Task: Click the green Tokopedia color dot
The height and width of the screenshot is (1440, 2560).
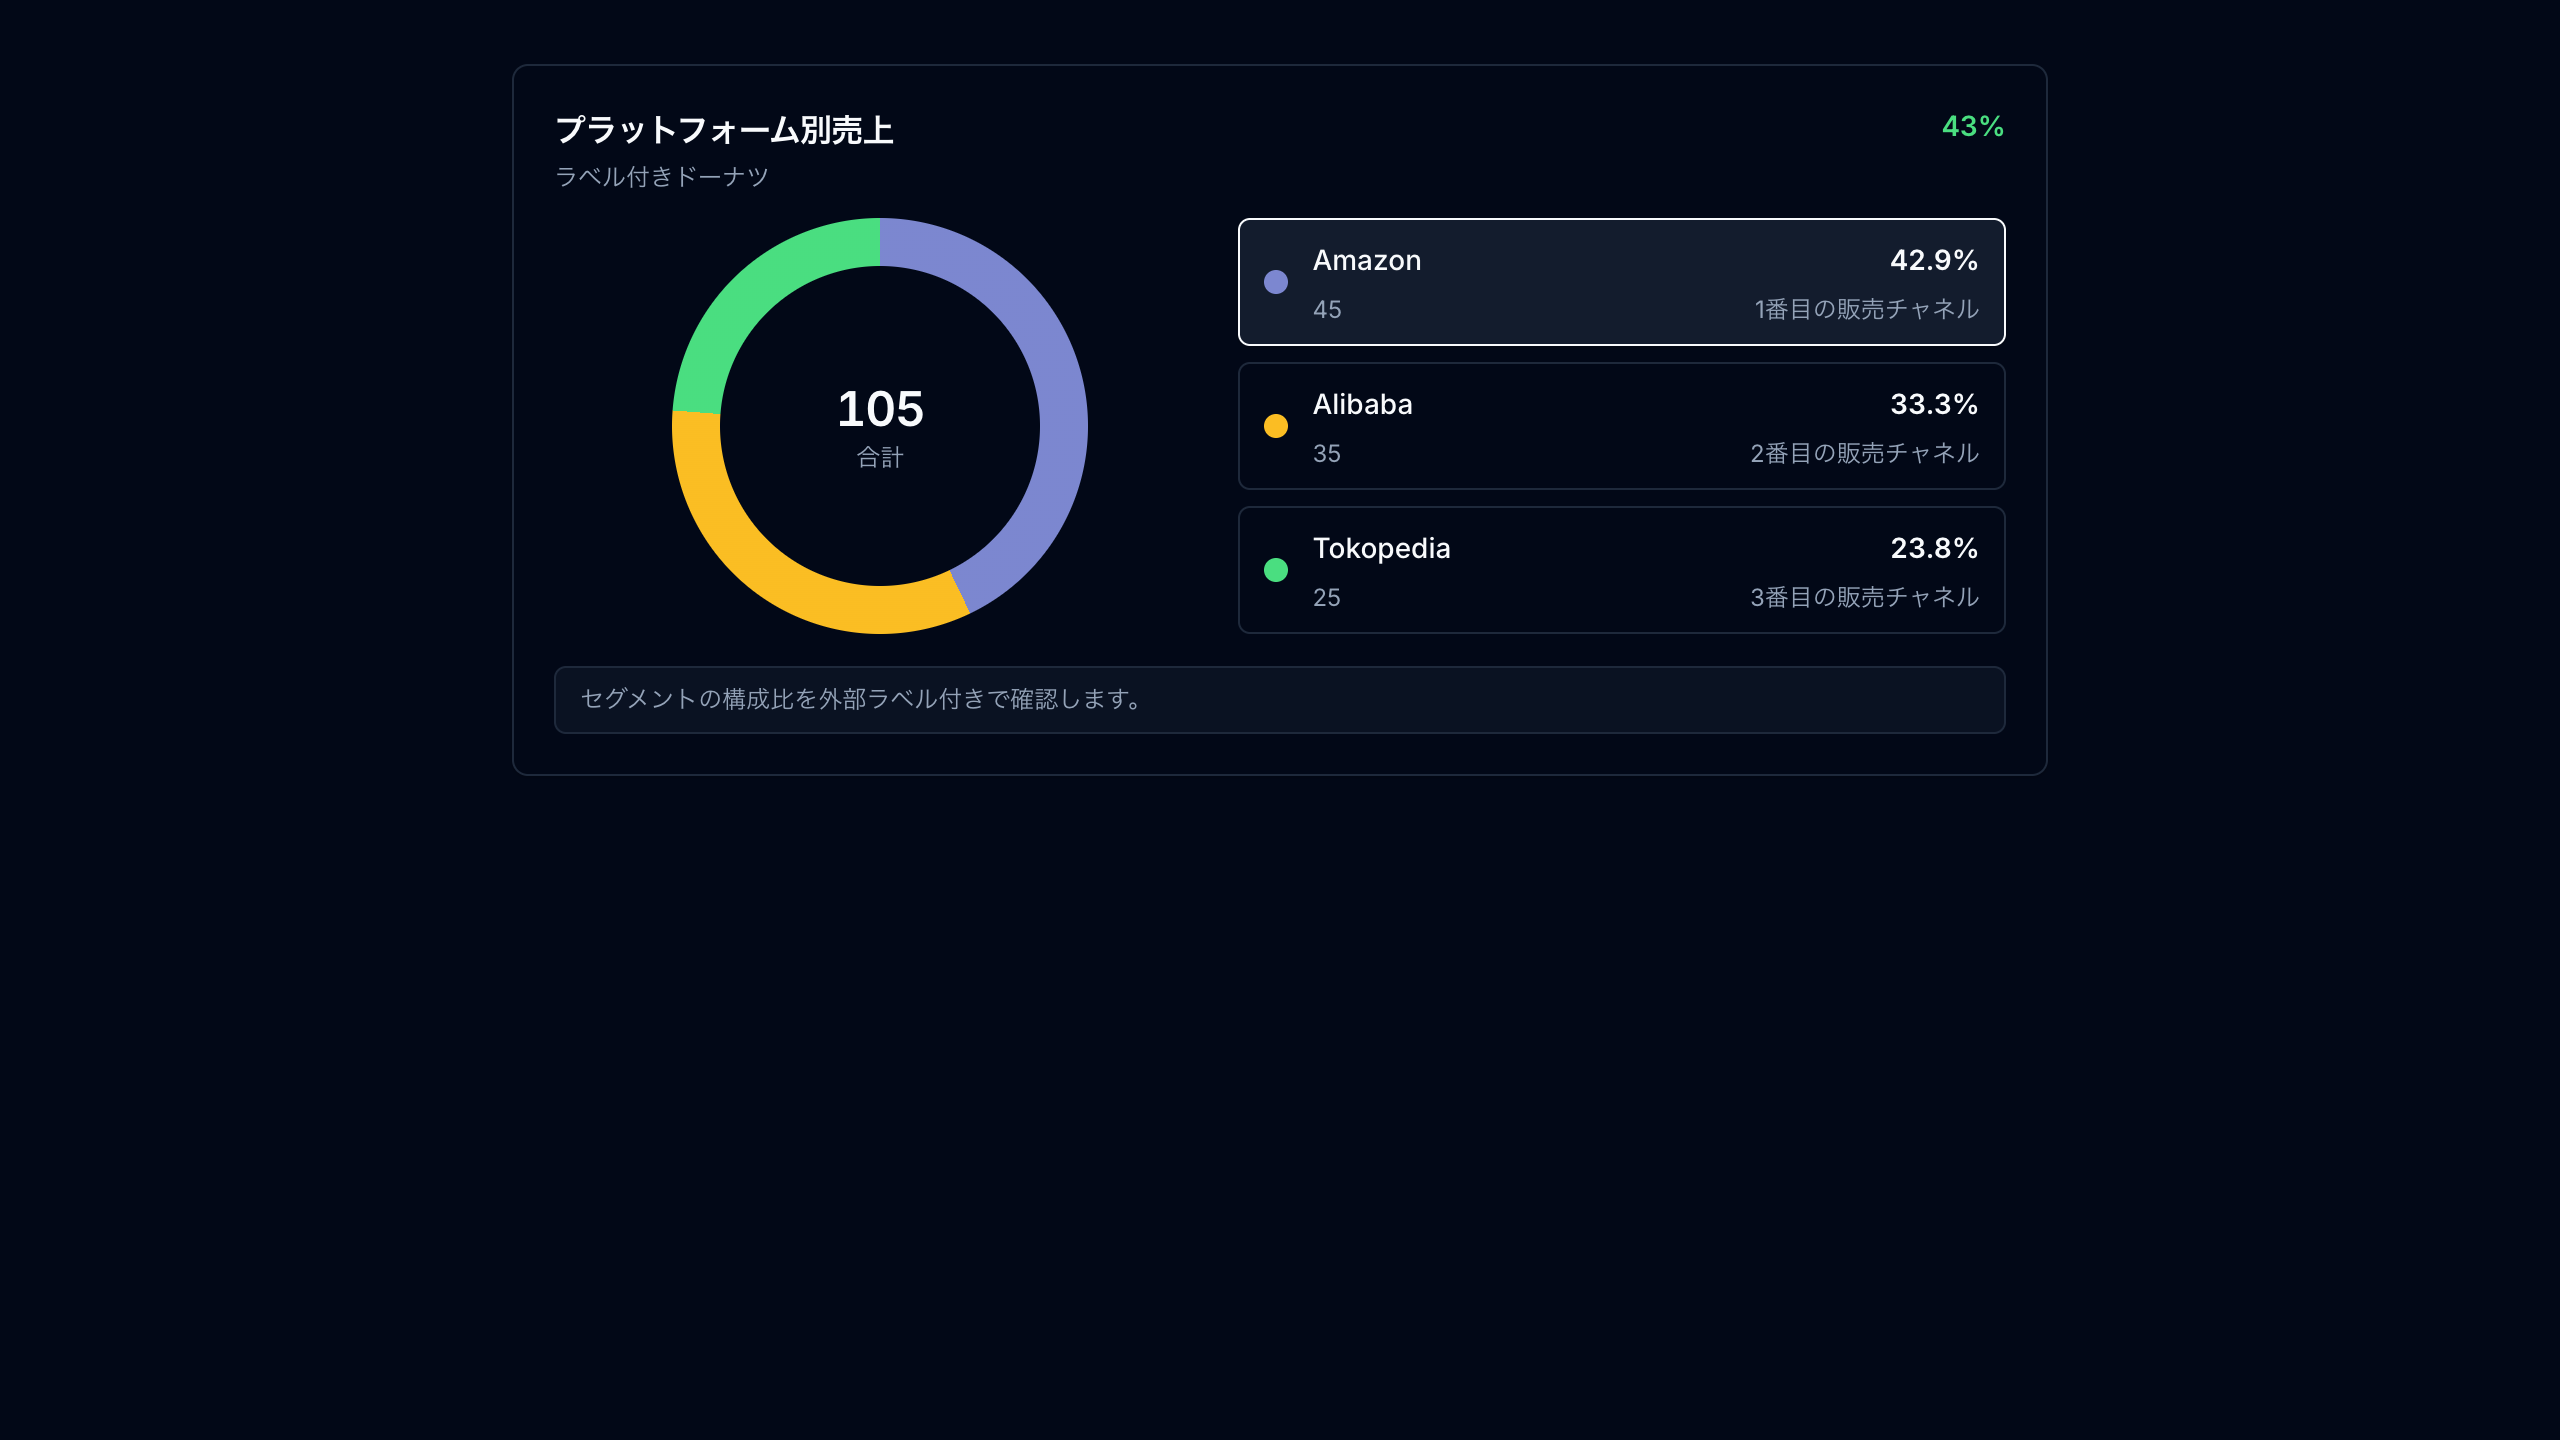Action: (1276, 570)
